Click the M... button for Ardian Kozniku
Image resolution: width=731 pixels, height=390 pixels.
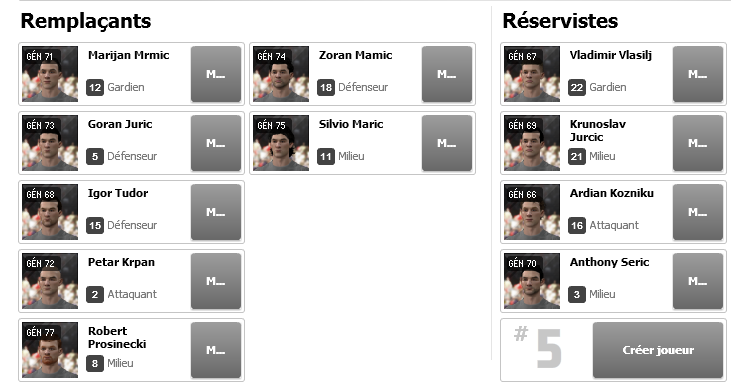pyautogui.click(x=697, y=212)
